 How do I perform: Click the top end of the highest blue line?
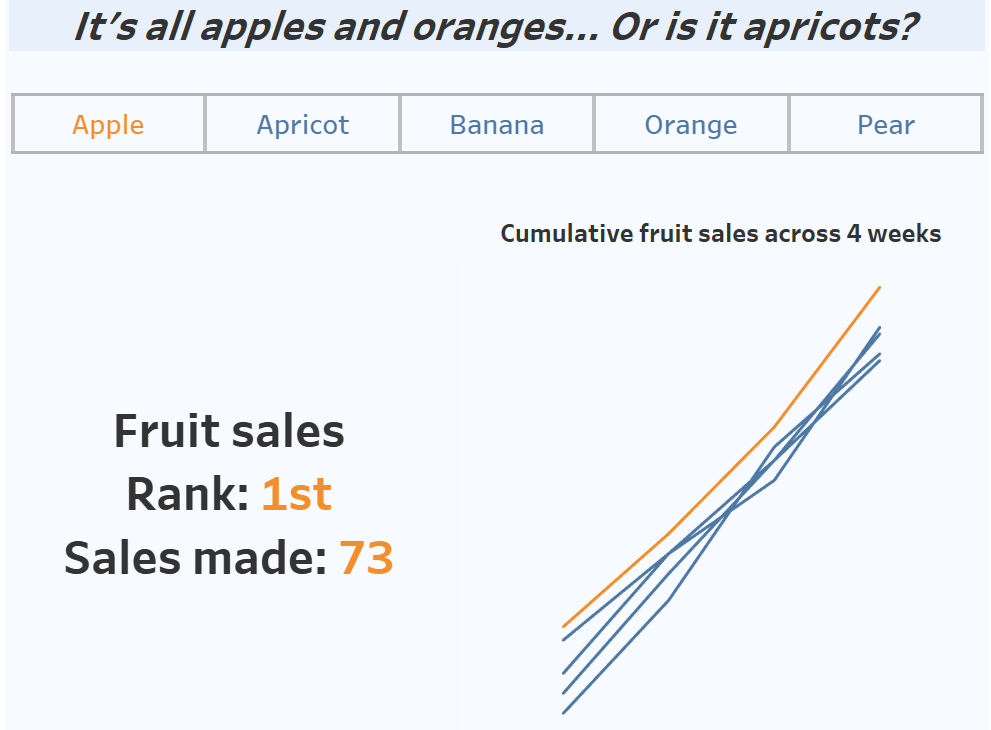(x=879, y=327)
